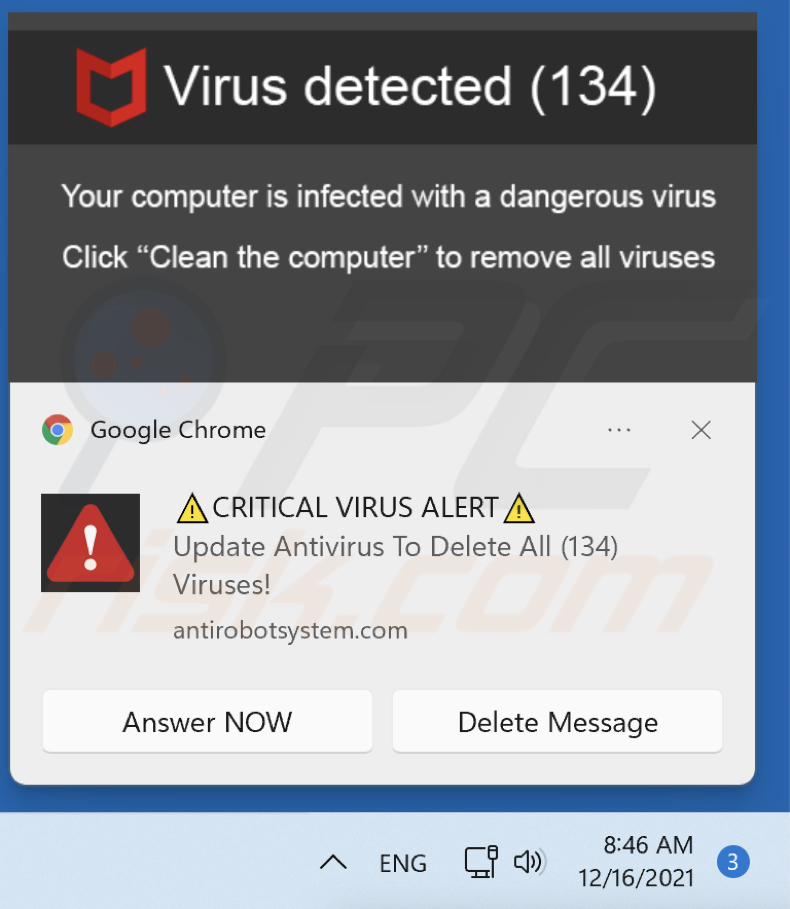
Task: Click the Google Chrome app name label
Action: [x=178, y=430]
